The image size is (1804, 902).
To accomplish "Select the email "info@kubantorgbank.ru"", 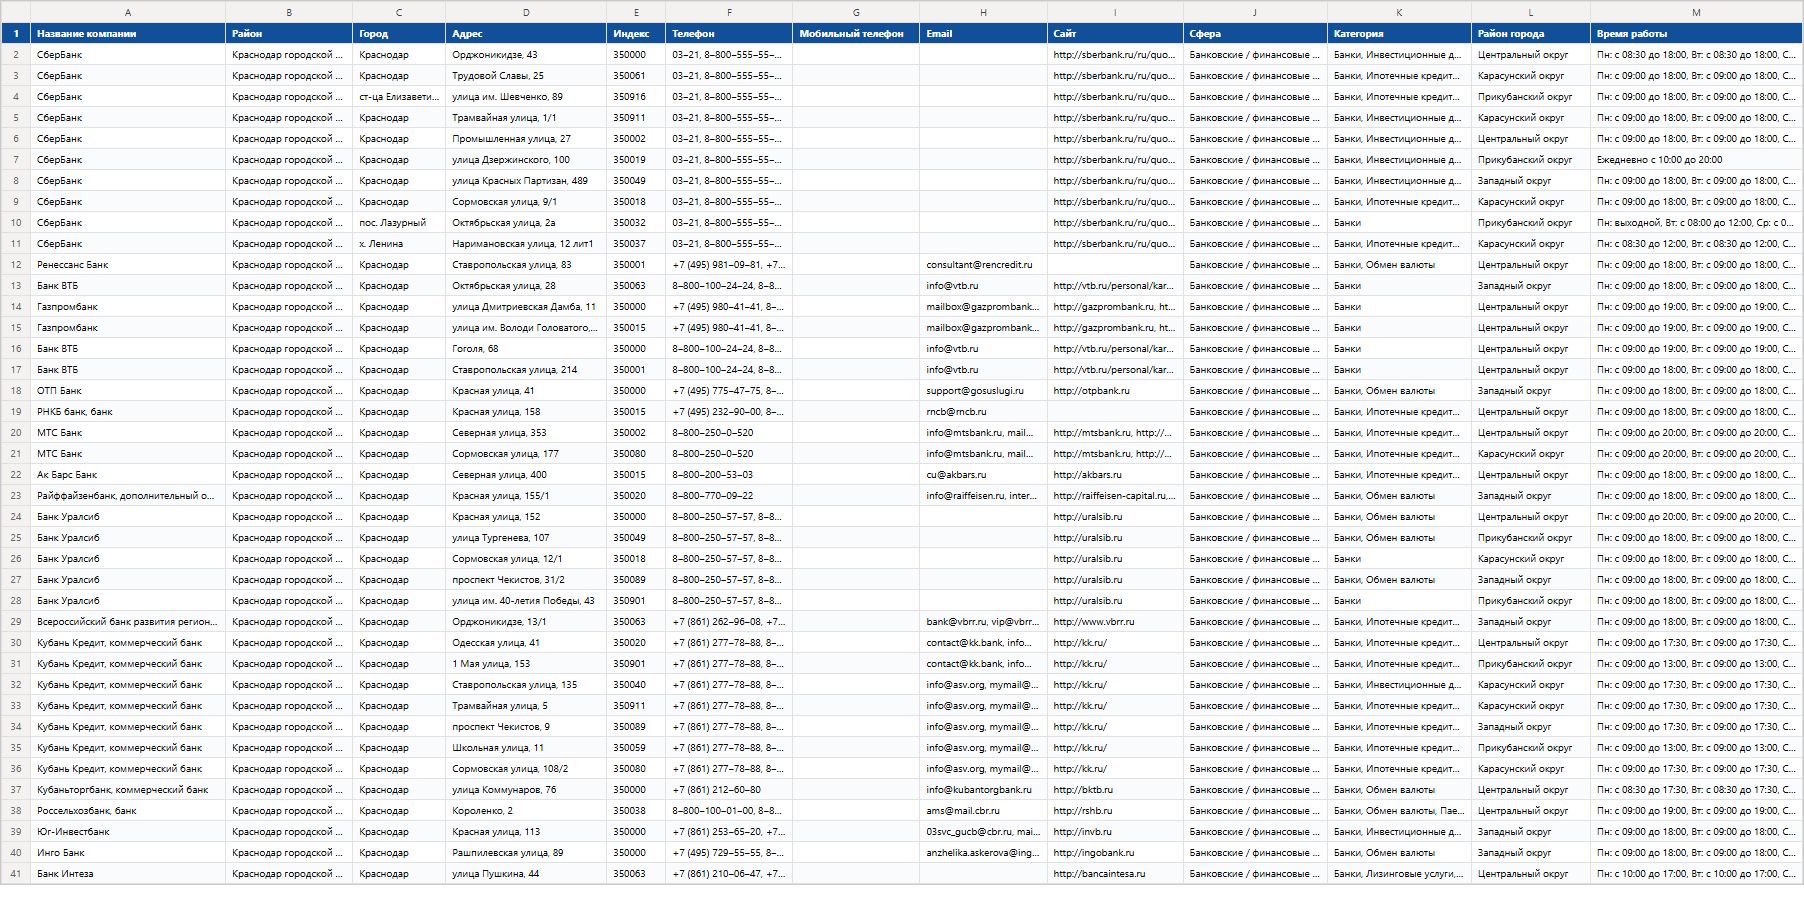I will pyautogui.click(x=983, y=790).
